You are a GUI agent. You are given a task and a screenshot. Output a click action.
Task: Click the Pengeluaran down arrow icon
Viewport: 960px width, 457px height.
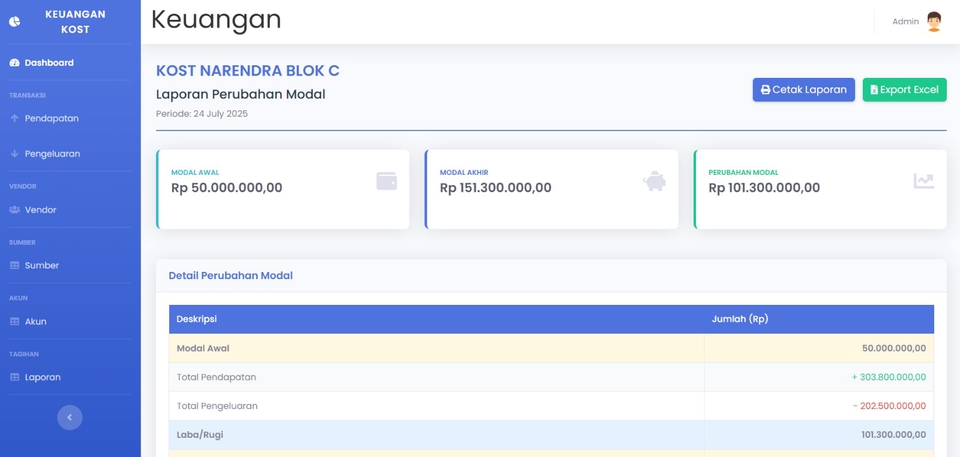point(14,154)
